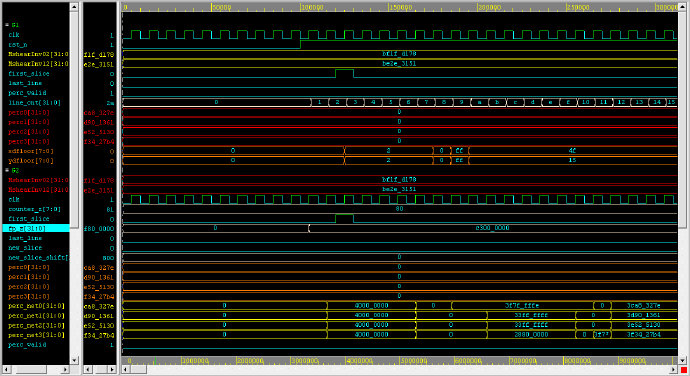Click waveform vertical scroll-up arrow

pos(683,7)
